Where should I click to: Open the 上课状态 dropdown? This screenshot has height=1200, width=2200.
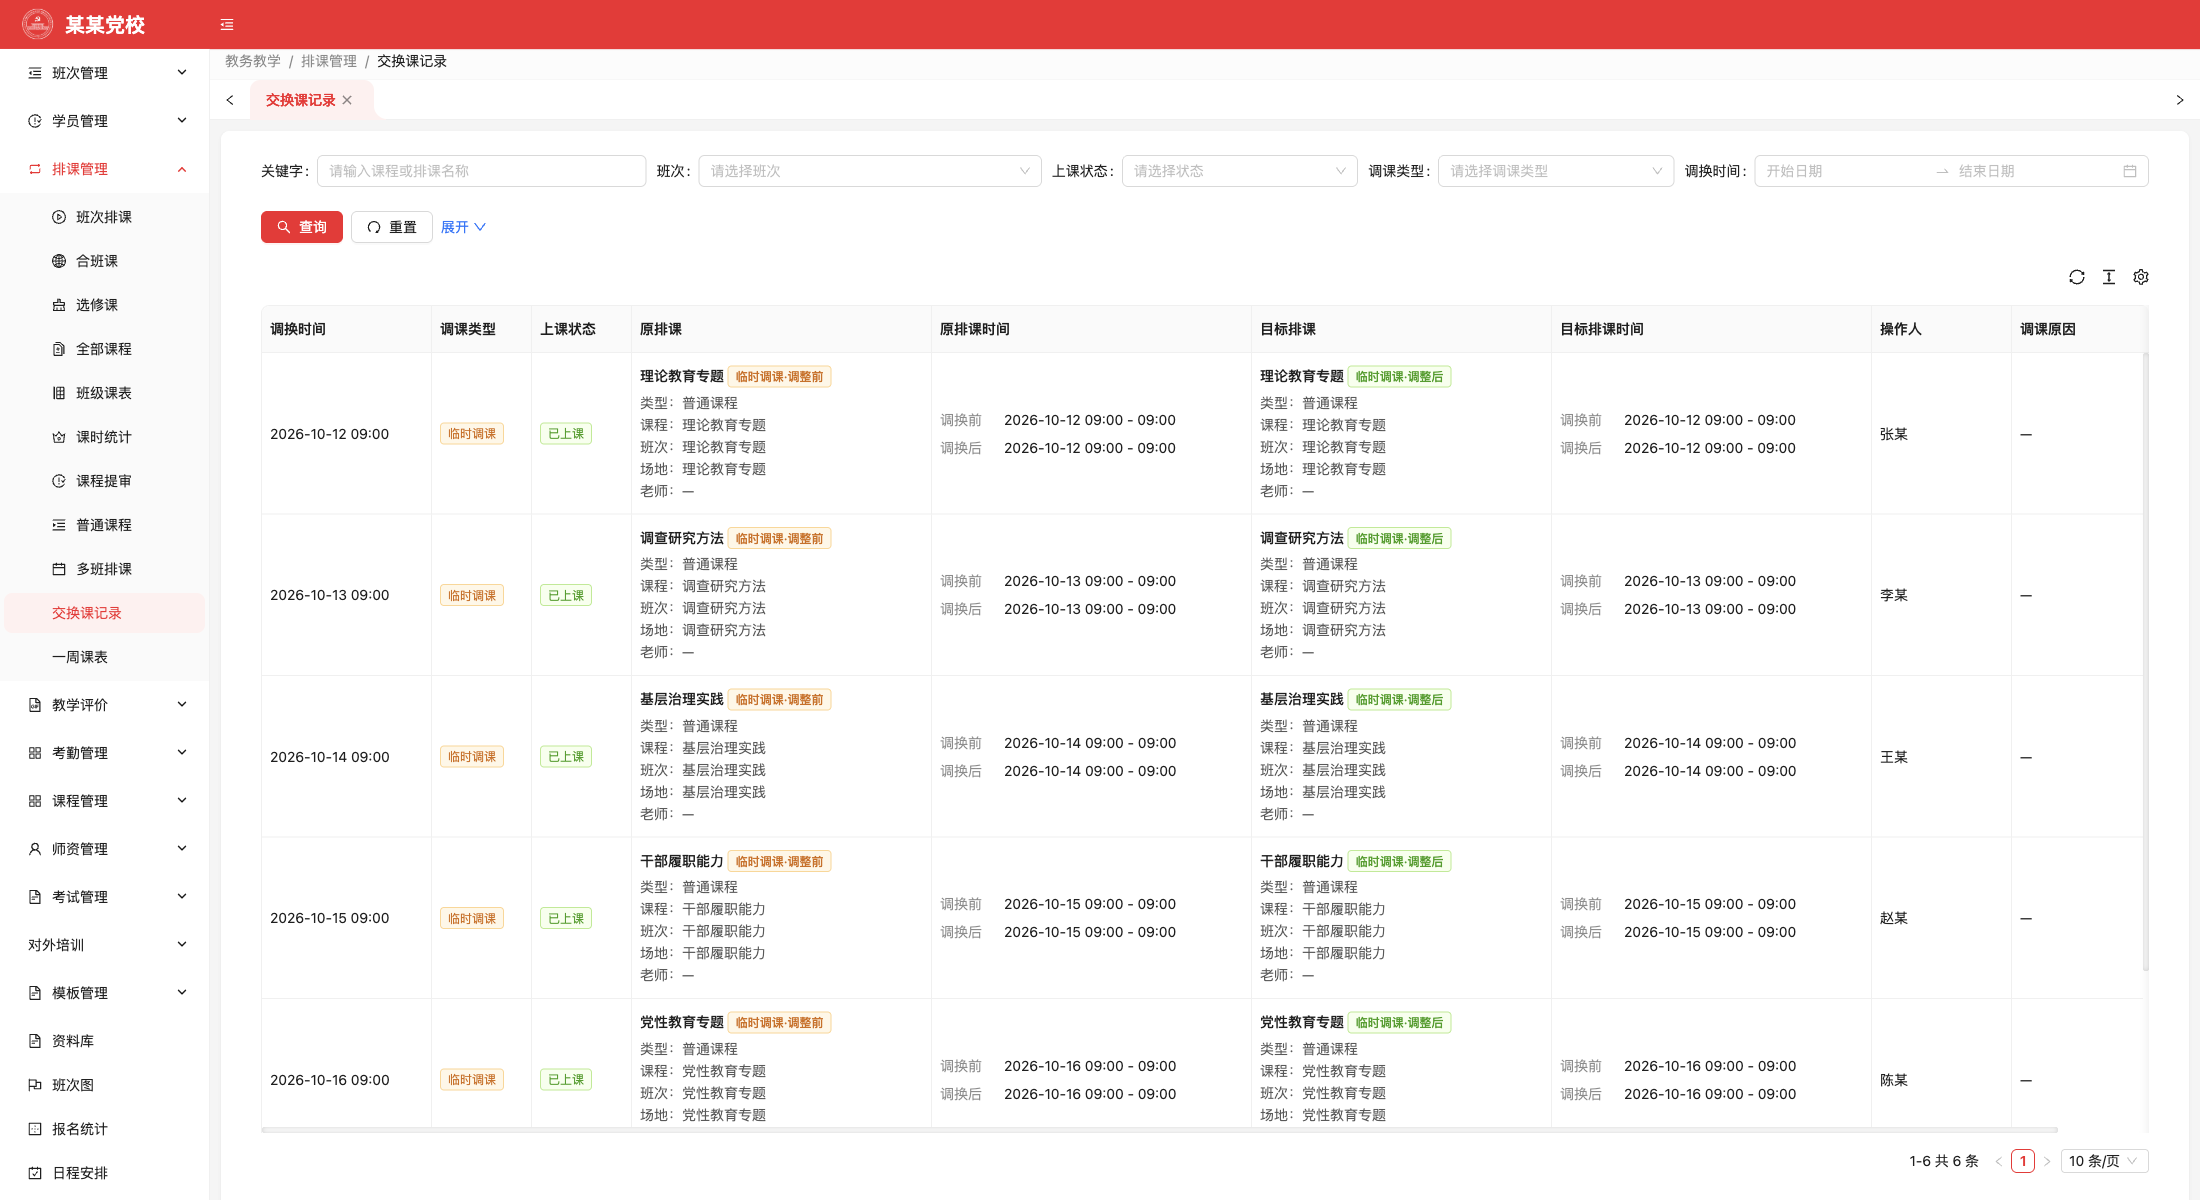click(1239, 171)
